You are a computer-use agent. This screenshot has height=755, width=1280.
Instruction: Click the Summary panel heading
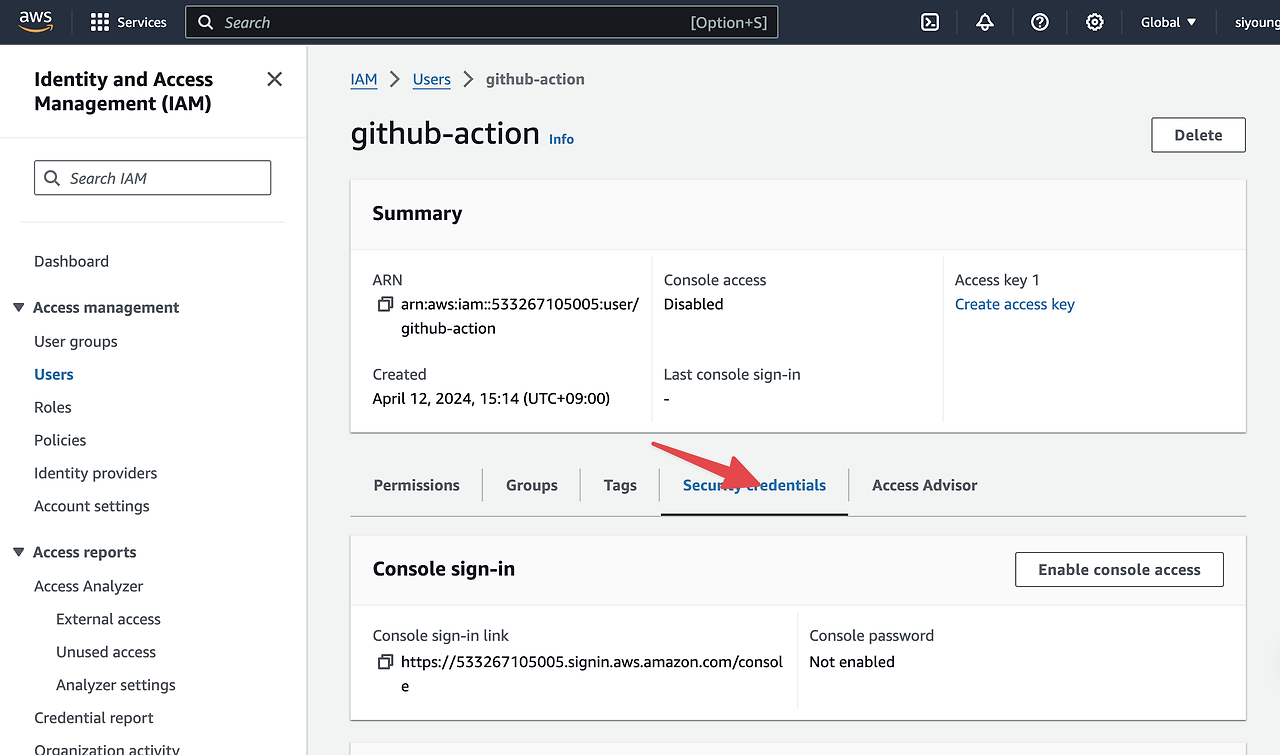417,213
